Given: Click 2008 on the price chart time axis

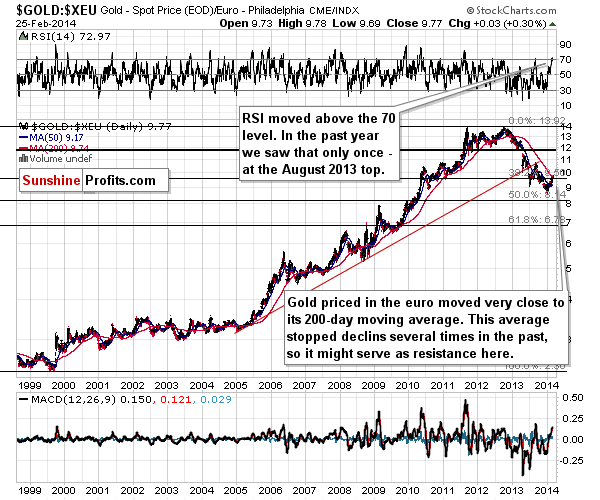Looking at the screenshot, I should click(339, 386).
